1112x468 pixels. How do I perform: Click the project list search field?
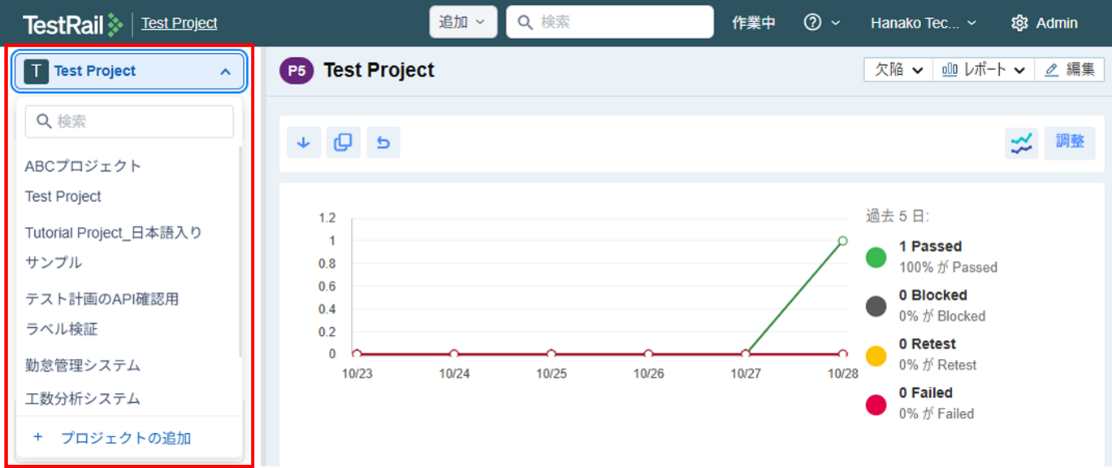(x=129, y=121)
